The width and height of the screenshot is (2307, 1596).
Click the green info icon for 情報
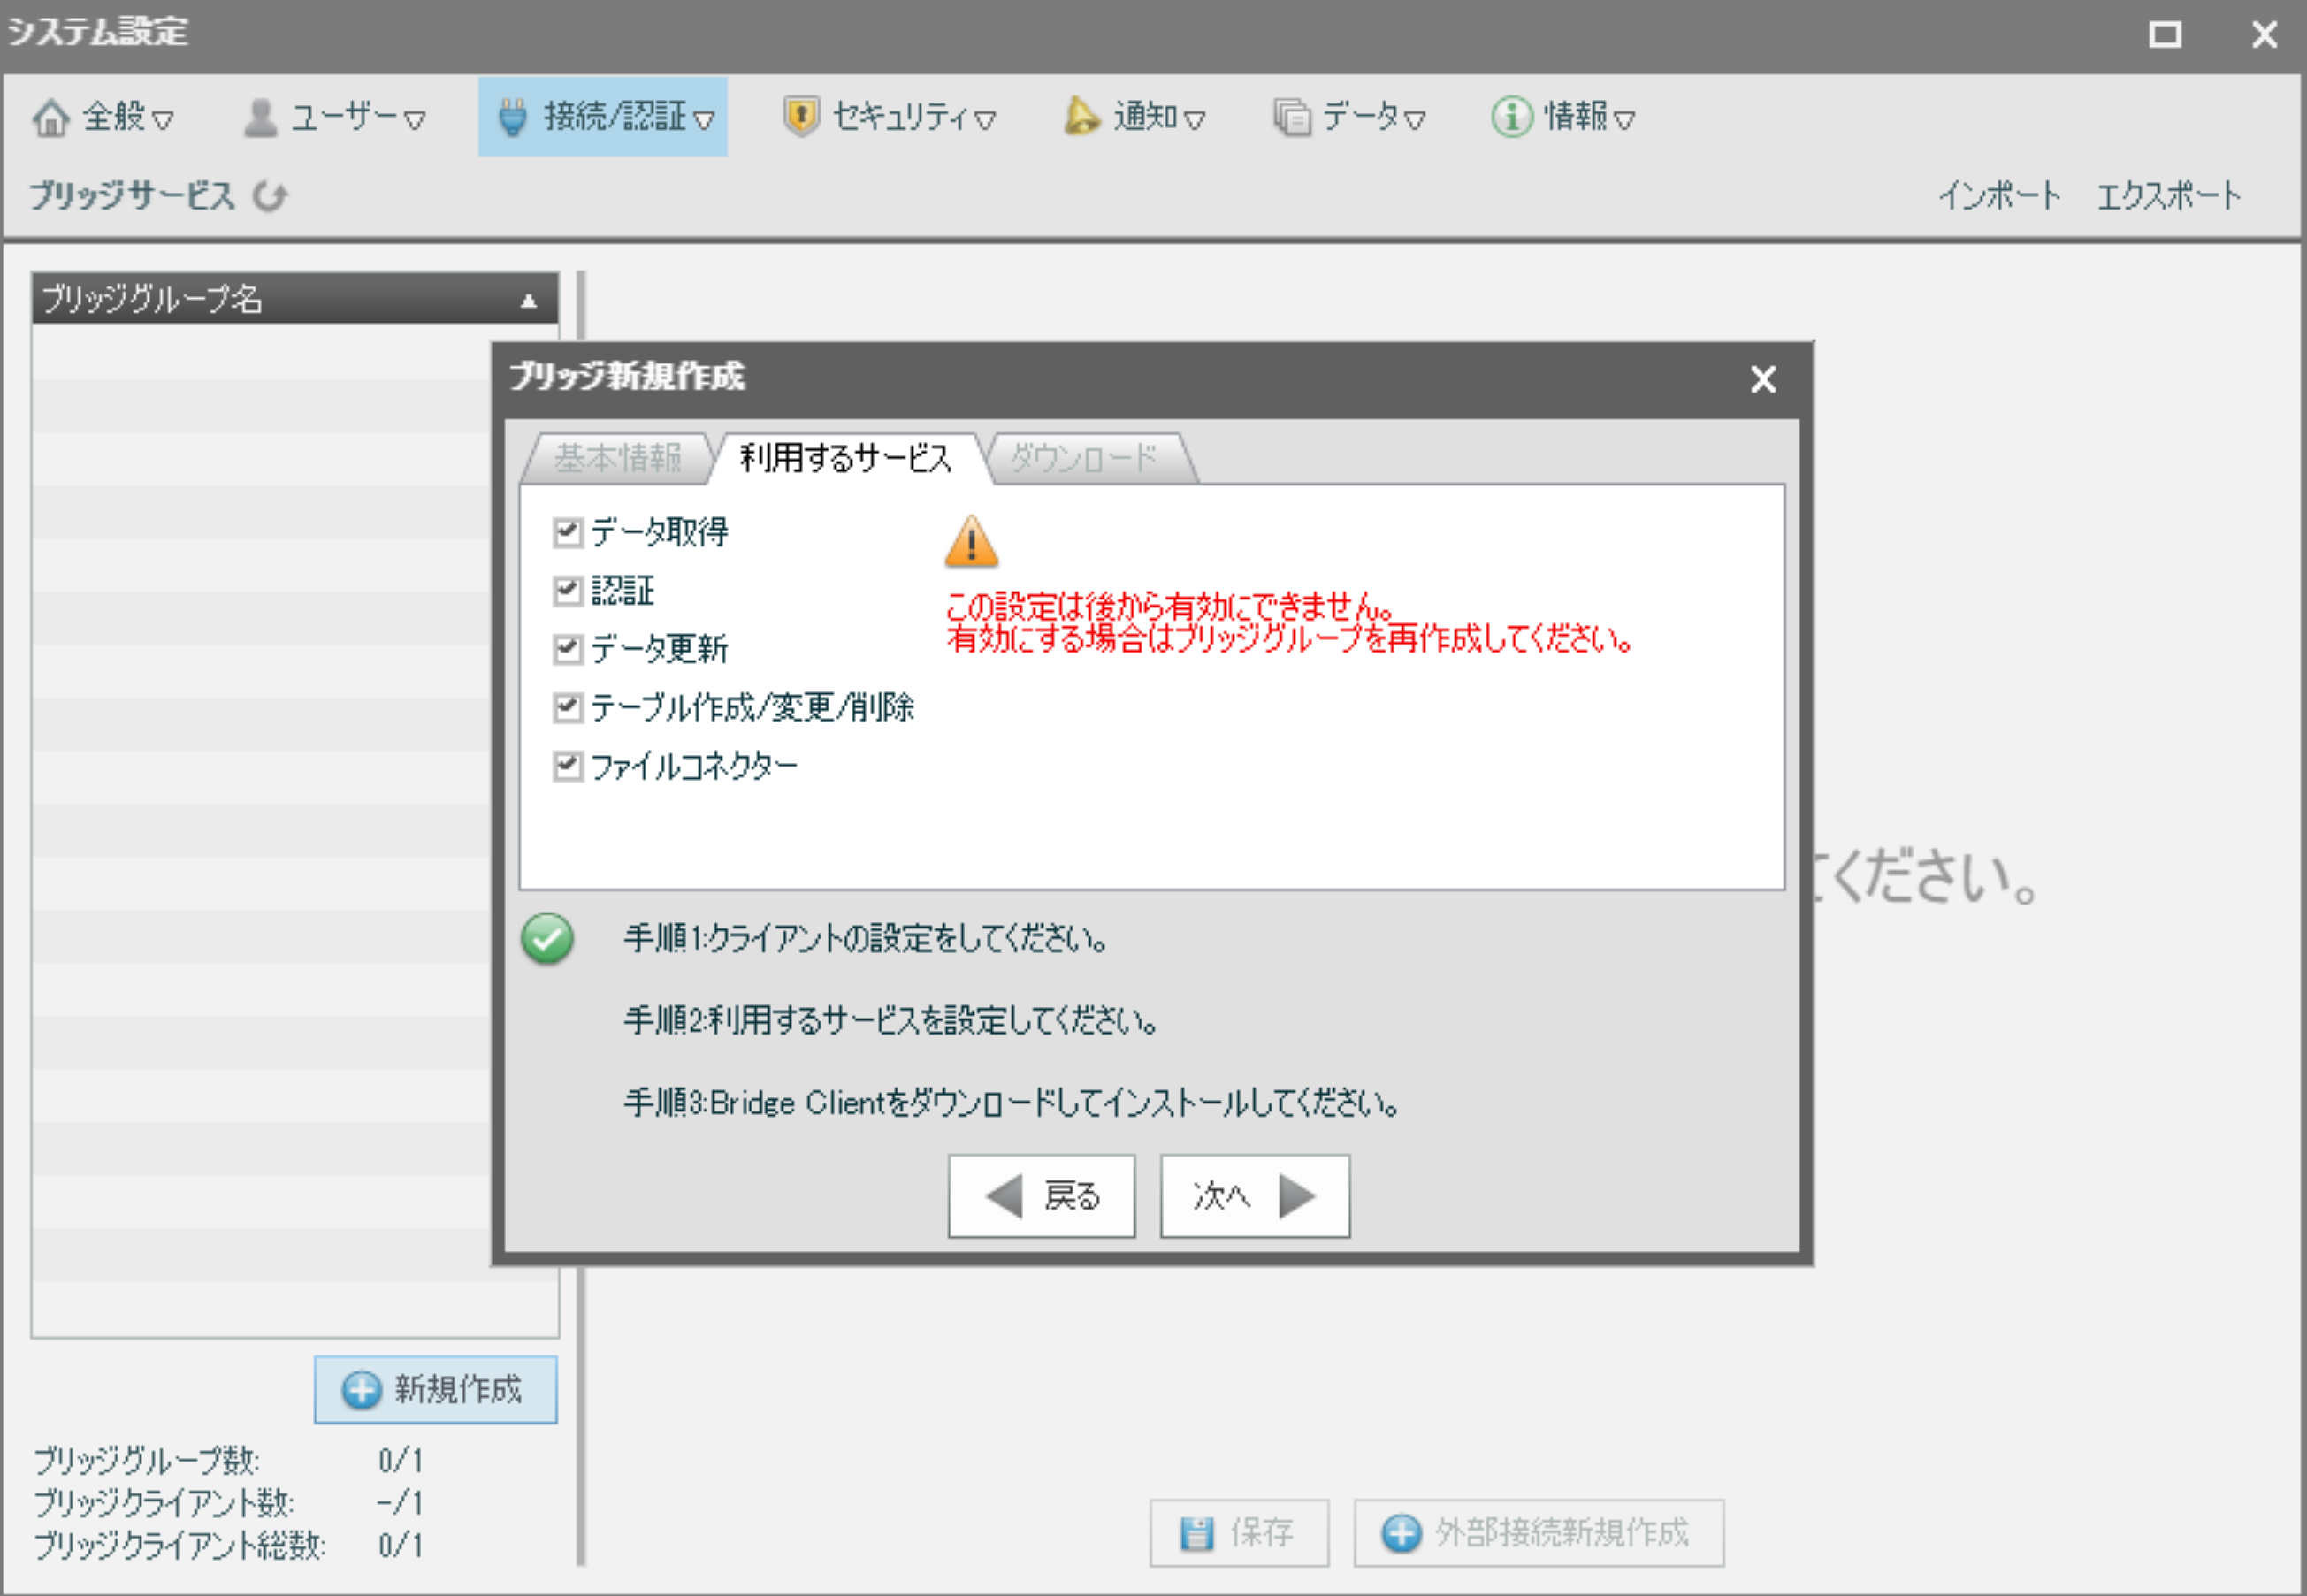pyautogui.click(x=1511, y=117)
